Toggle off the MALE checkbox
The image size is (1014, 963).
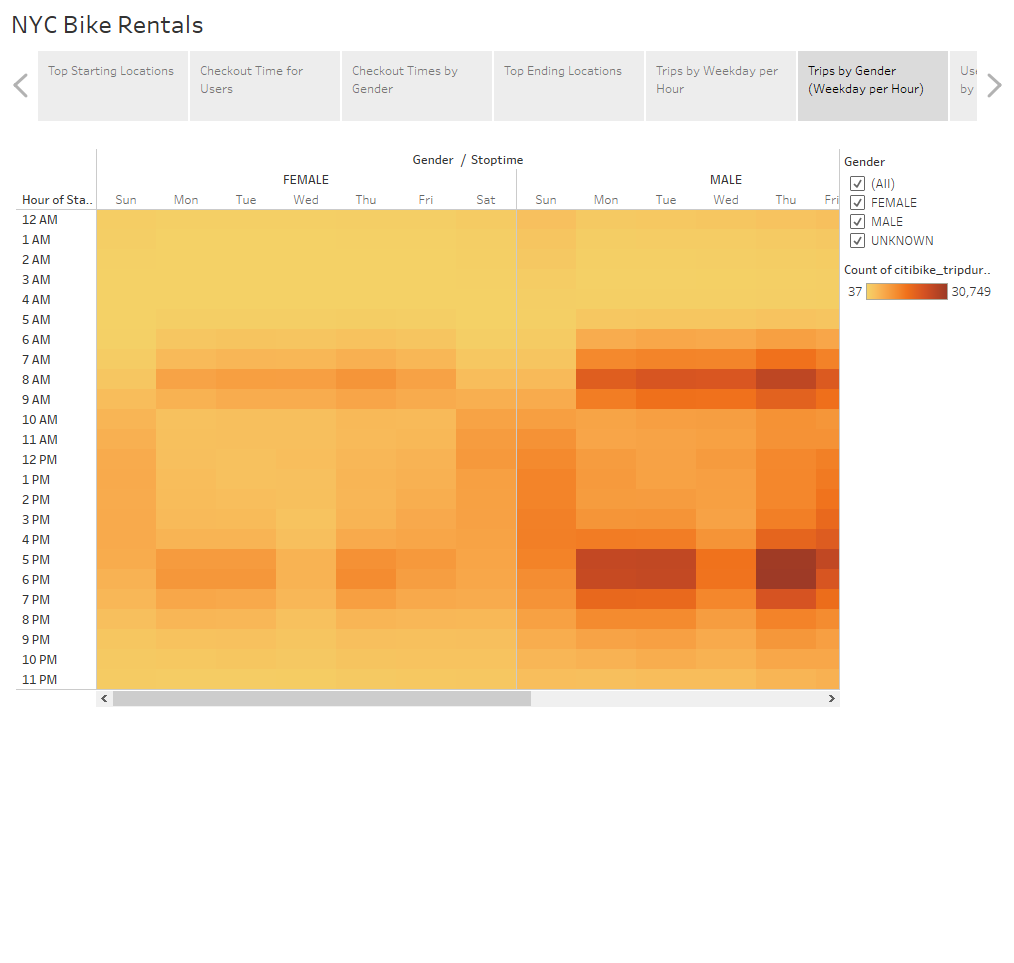tap(857, 221)
